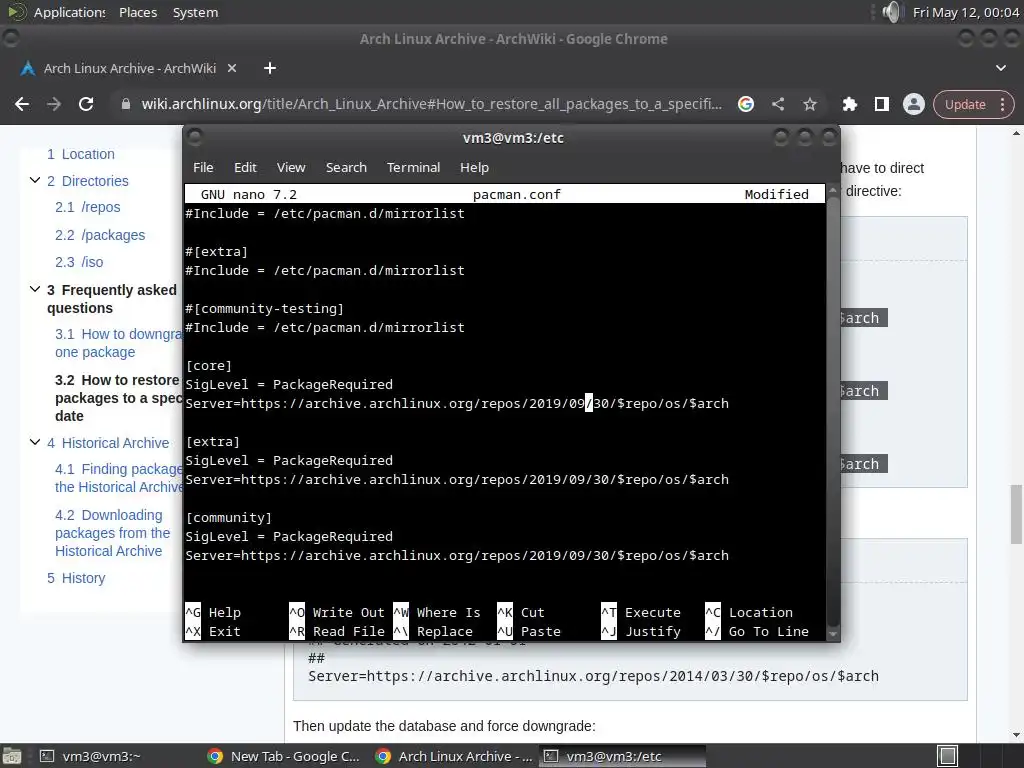Share this page icon
The image size is (1024, 768).
(778, 104)
